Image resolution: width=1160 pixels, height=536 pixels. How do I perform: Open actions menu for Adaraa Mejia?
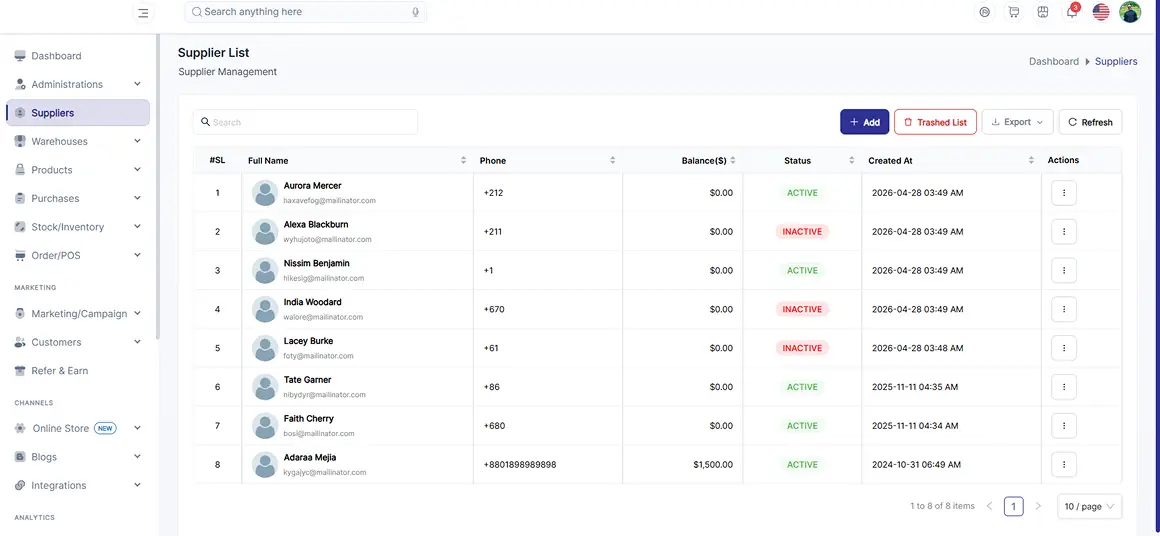click(x=1064, y=464)
